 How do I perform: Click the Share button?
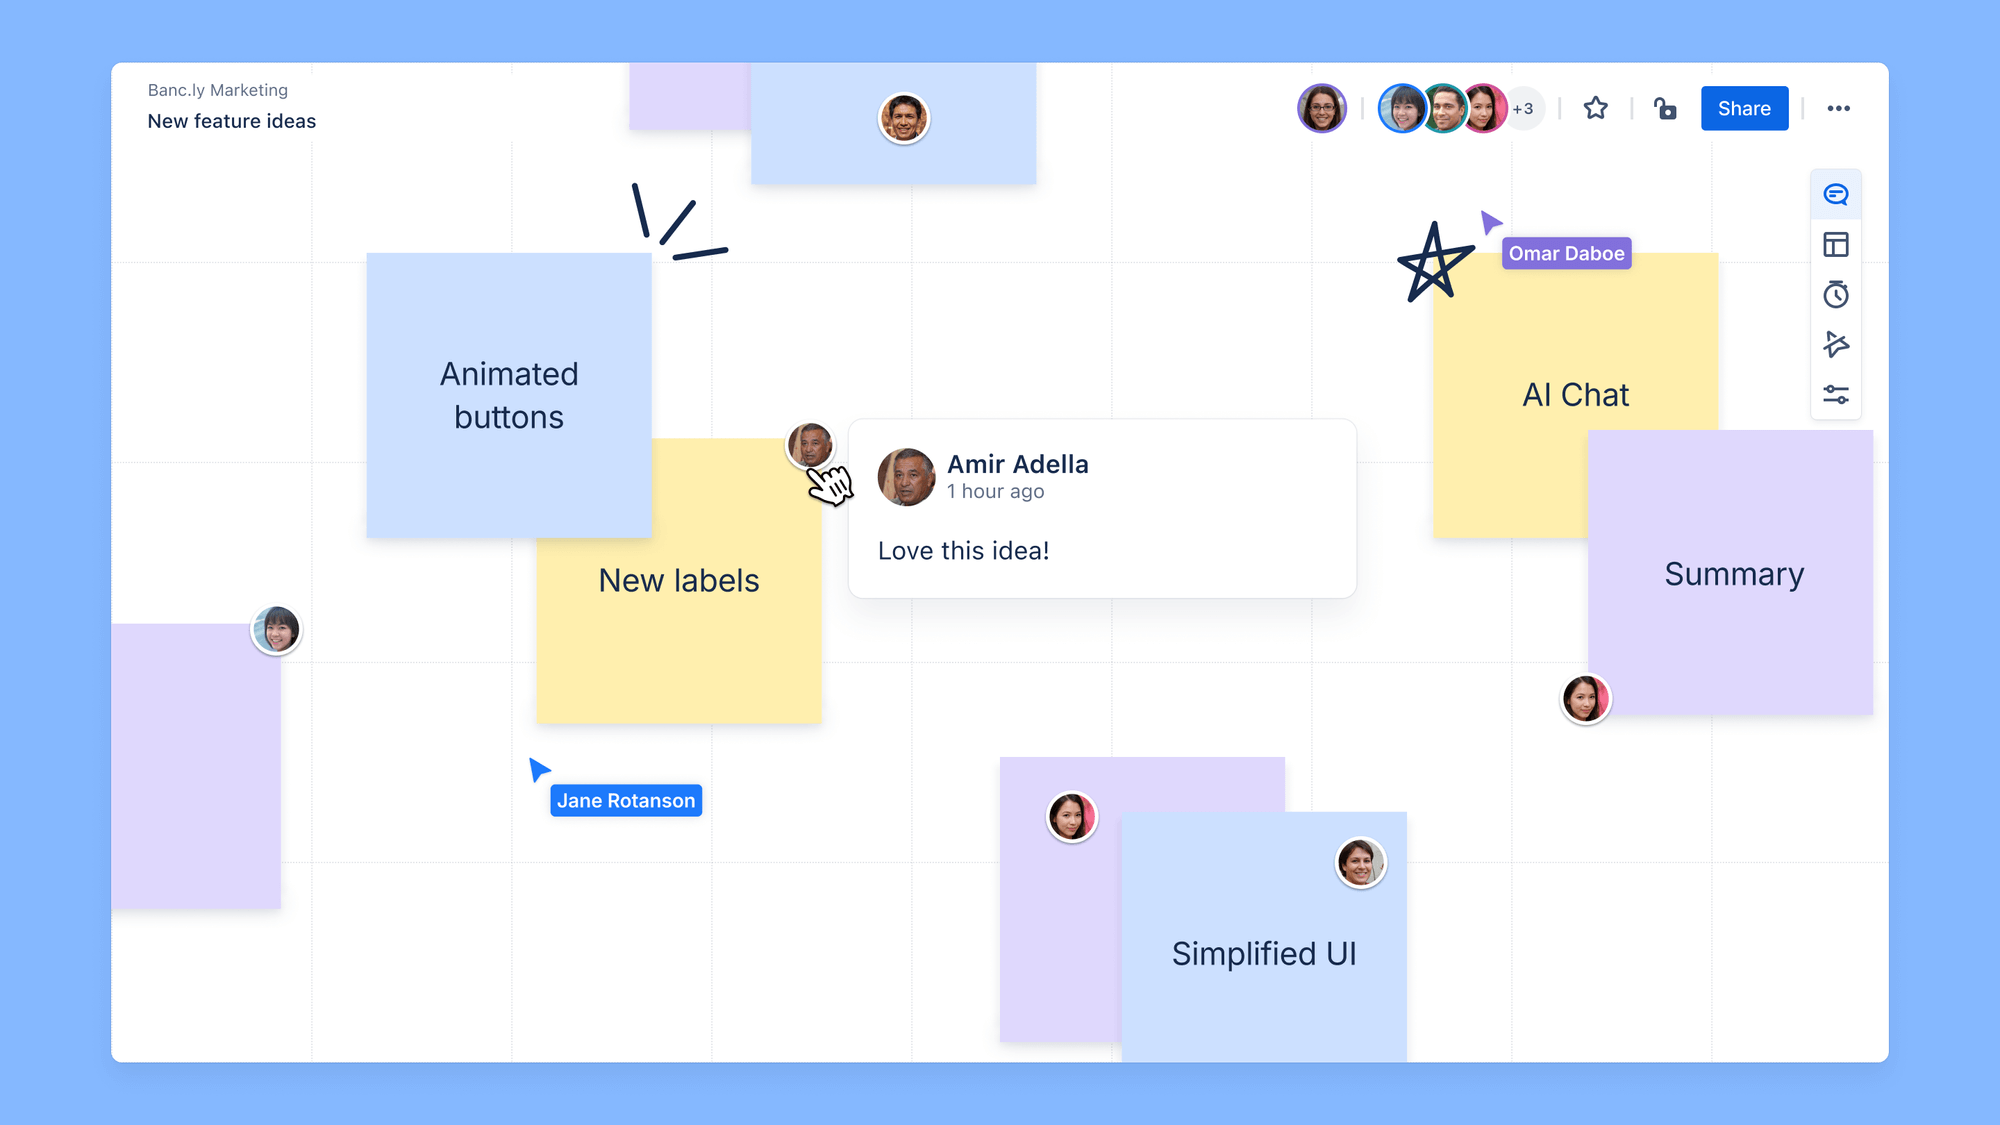point(1745,109)
